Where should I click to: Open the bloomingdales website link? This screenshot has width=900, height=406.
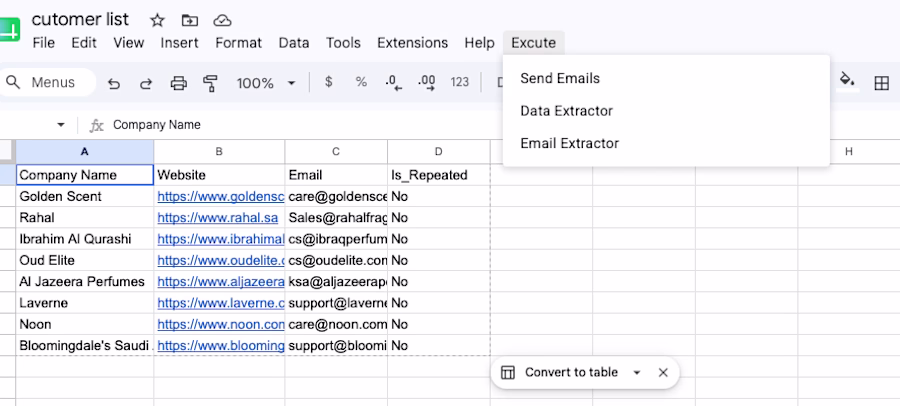(221, 346)
